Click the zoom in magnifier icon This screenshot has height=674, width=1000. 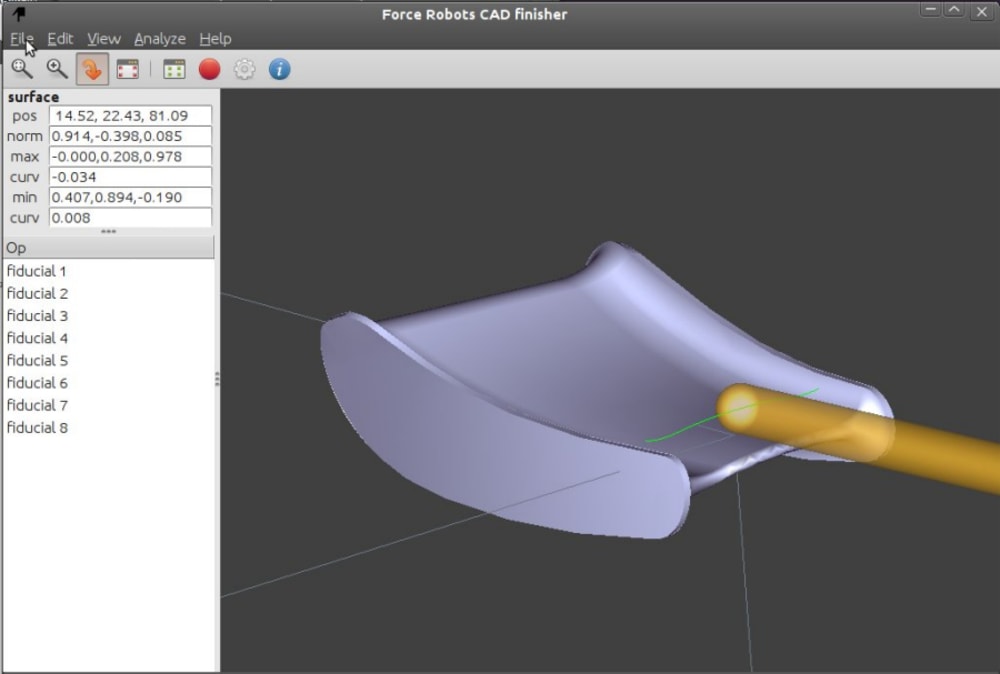tap(57, 69)
